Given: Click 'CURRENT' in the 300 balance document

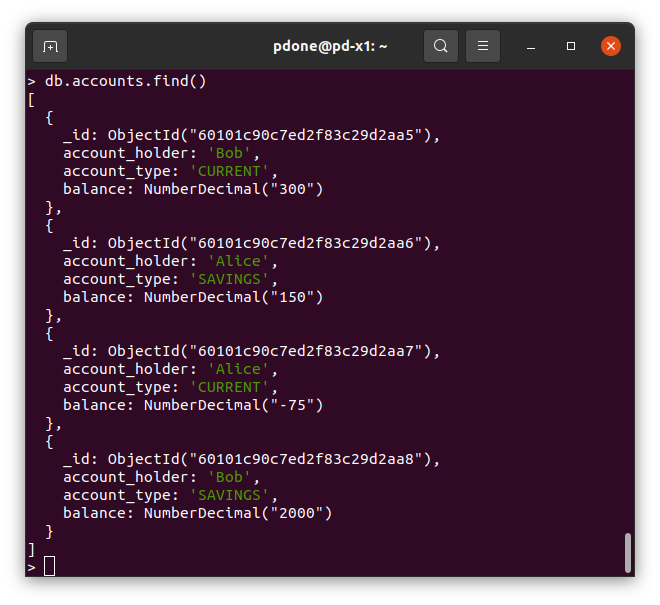Looking at the screenshot, I should [x=229, y=171].
